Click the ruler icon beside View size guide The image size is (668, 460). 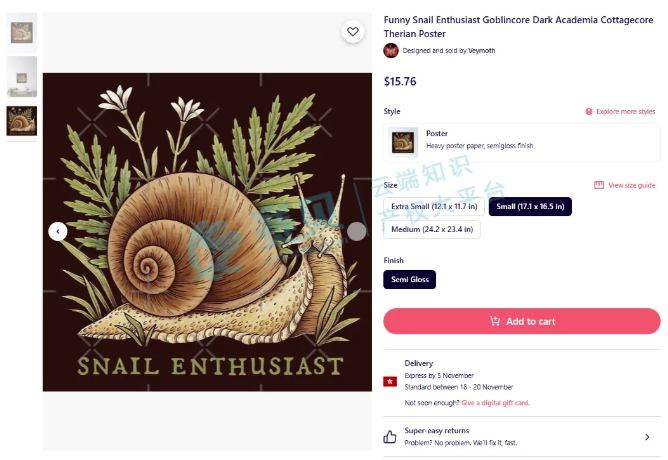tap(599, 185)
